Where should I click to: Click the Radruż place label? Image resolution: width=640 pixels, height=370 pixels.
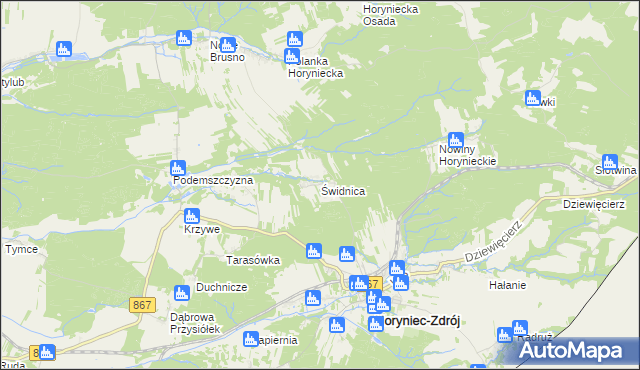535,338
